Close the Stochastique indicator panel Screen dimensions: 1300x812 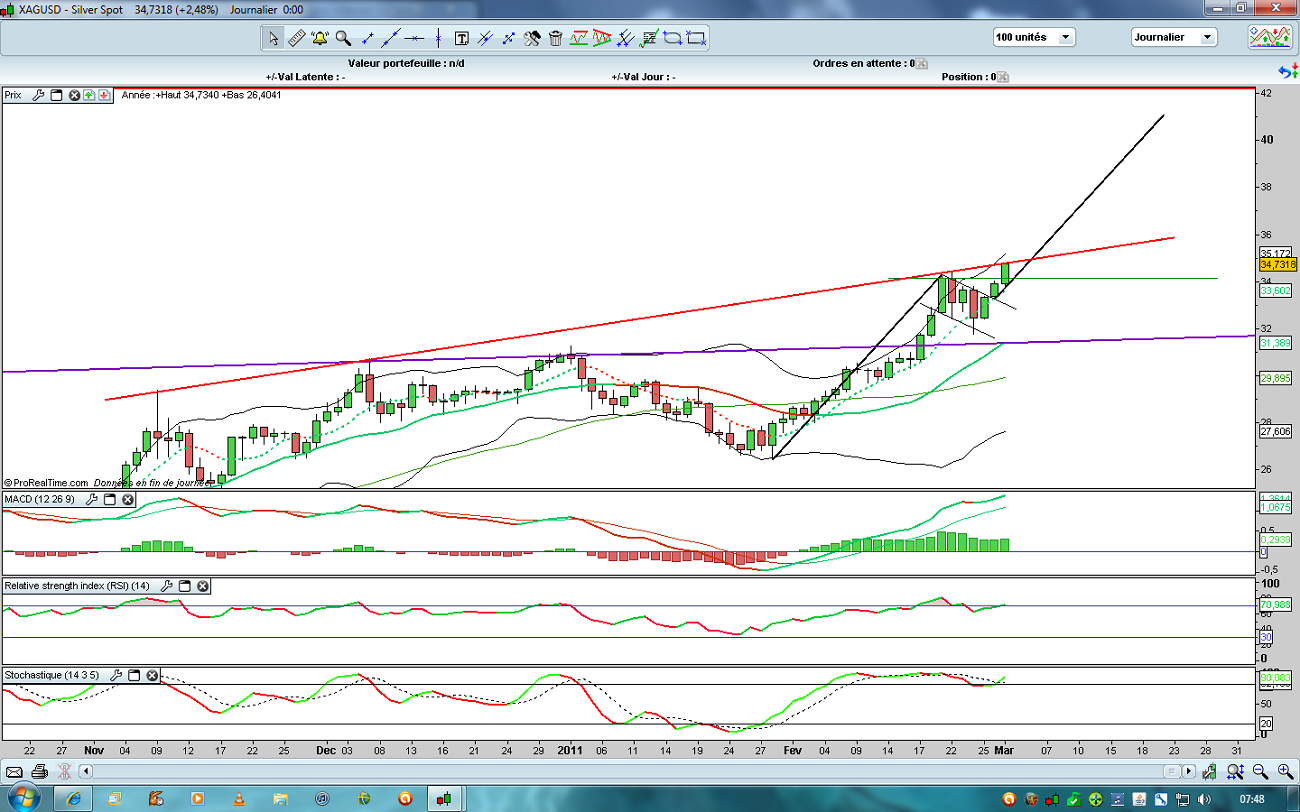[152, 676]
